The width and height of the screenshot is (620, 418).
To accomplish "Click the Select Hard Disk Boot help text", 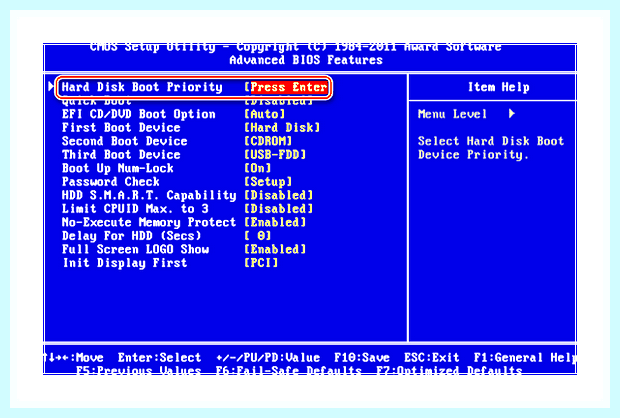I will [x=491, y=148].
